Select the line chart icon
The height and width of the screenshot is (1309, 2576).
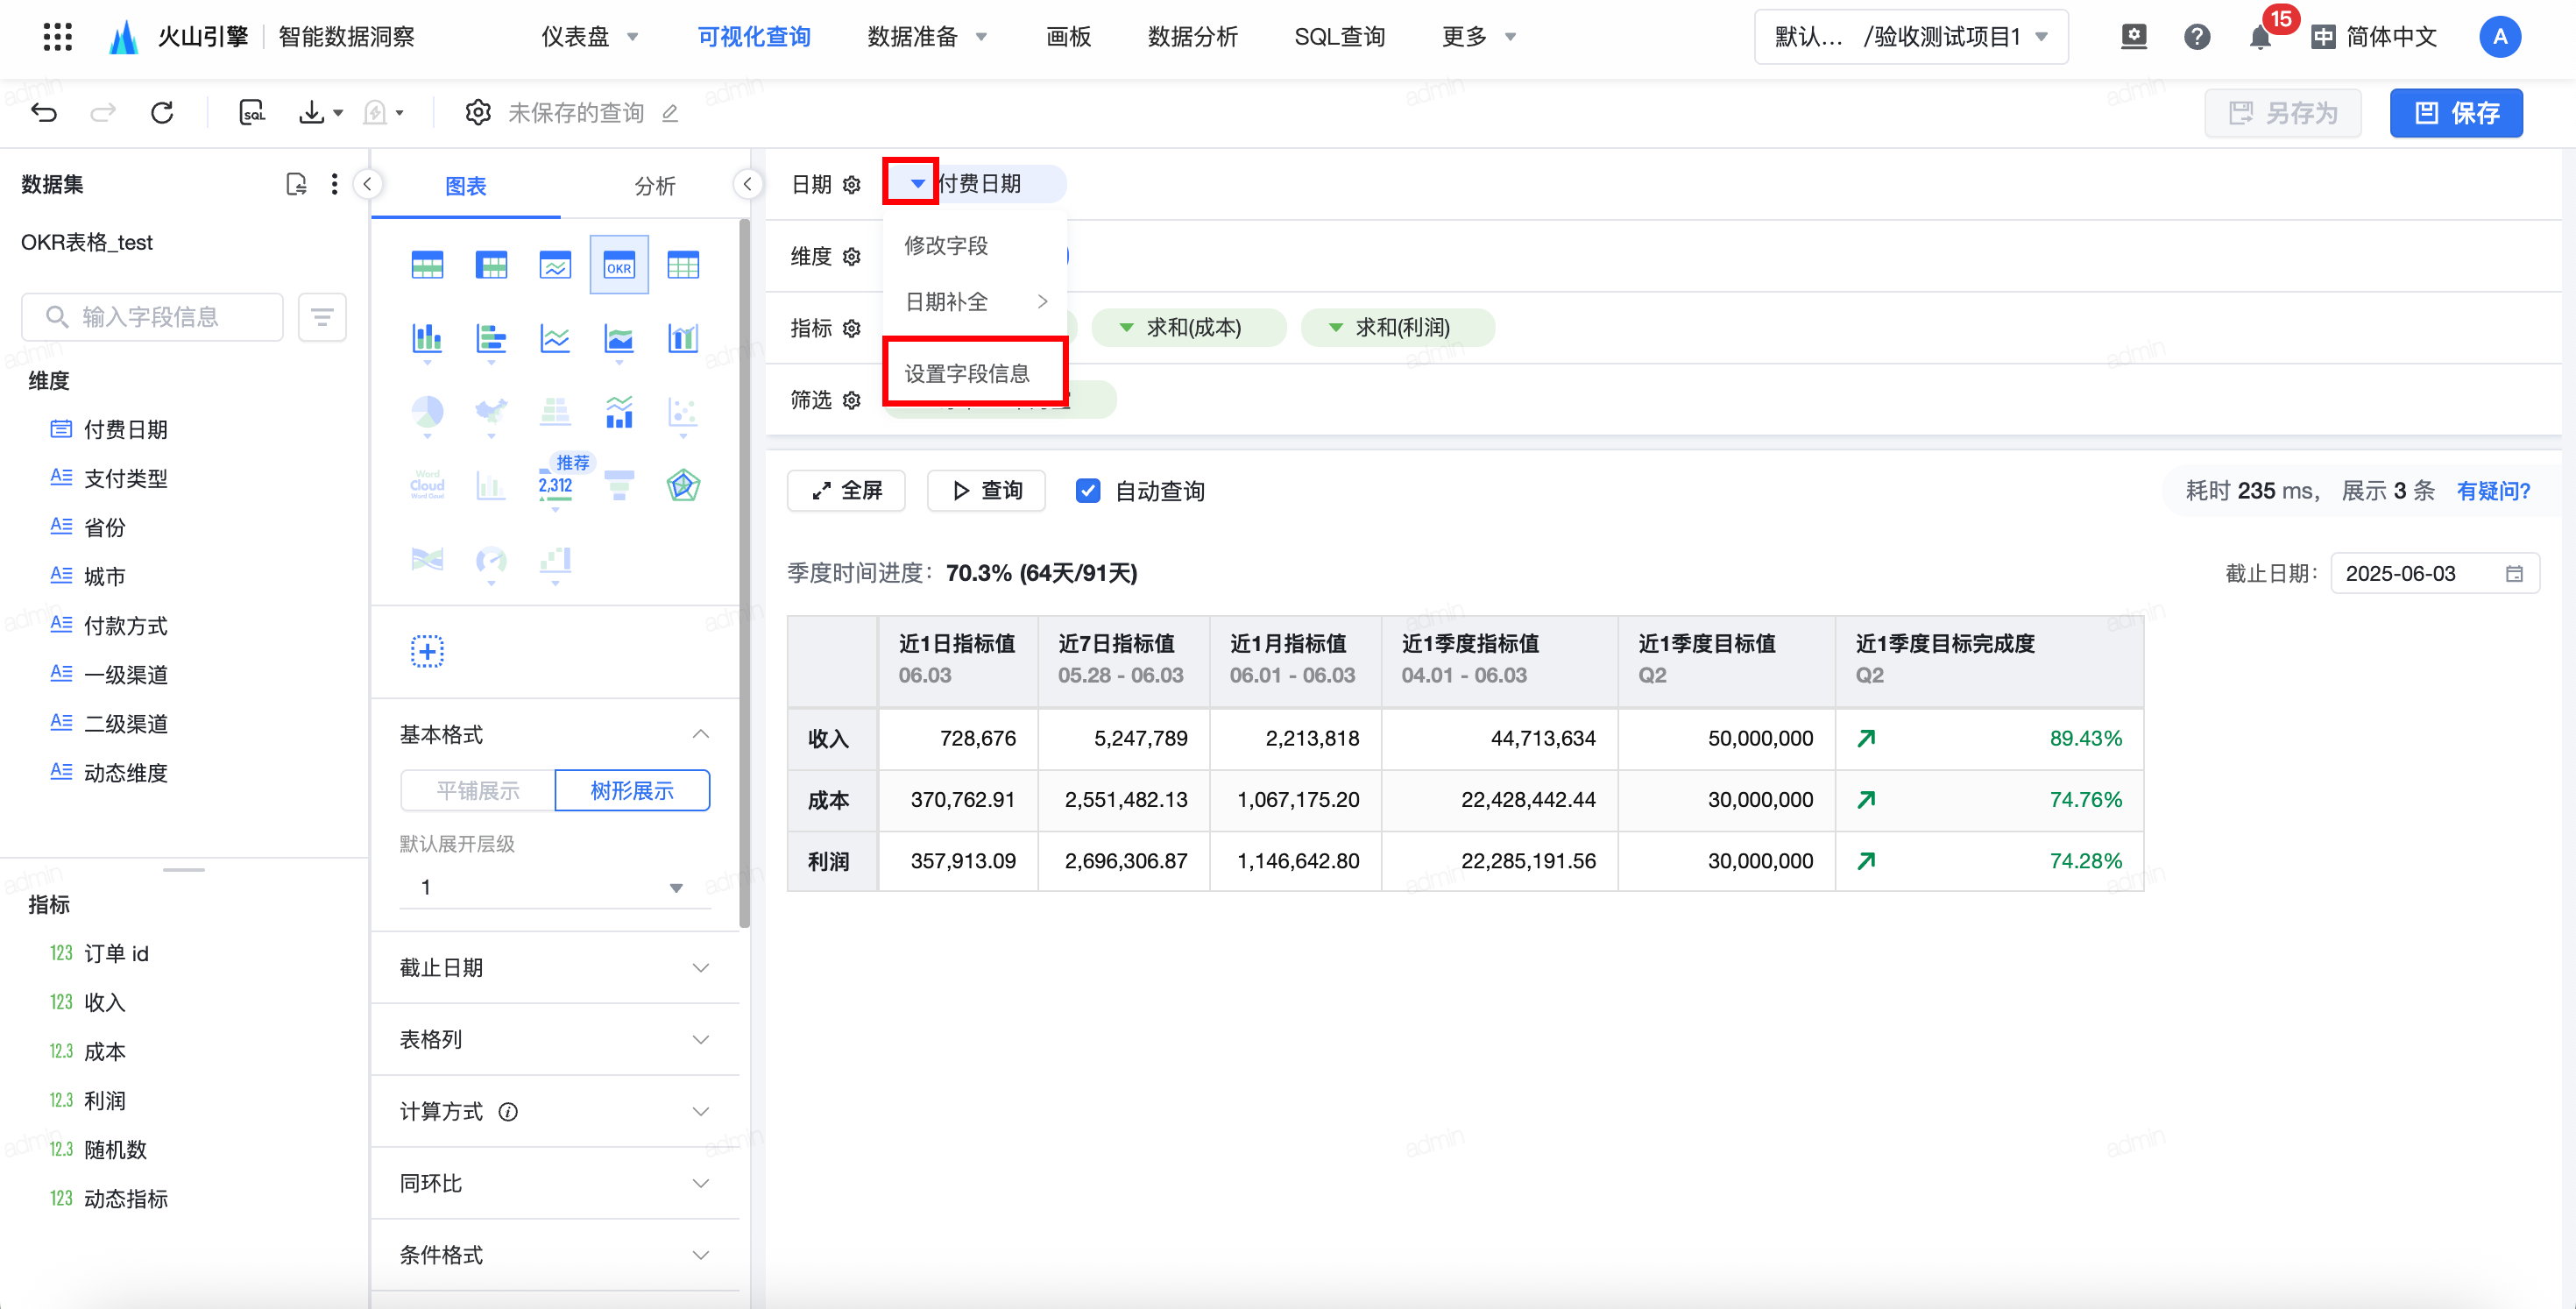(555, 338)
